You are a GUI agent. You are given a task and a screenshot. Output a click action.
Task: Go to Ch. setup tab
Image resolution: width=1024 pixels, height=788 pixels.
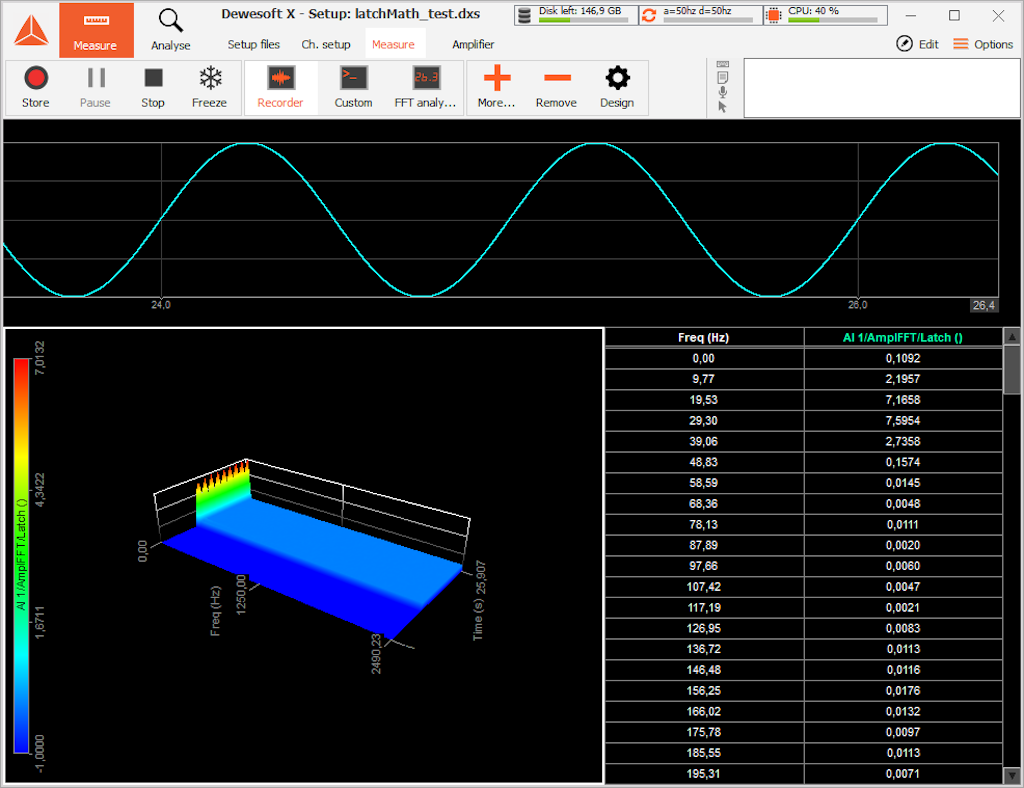[x=326, y=44]
